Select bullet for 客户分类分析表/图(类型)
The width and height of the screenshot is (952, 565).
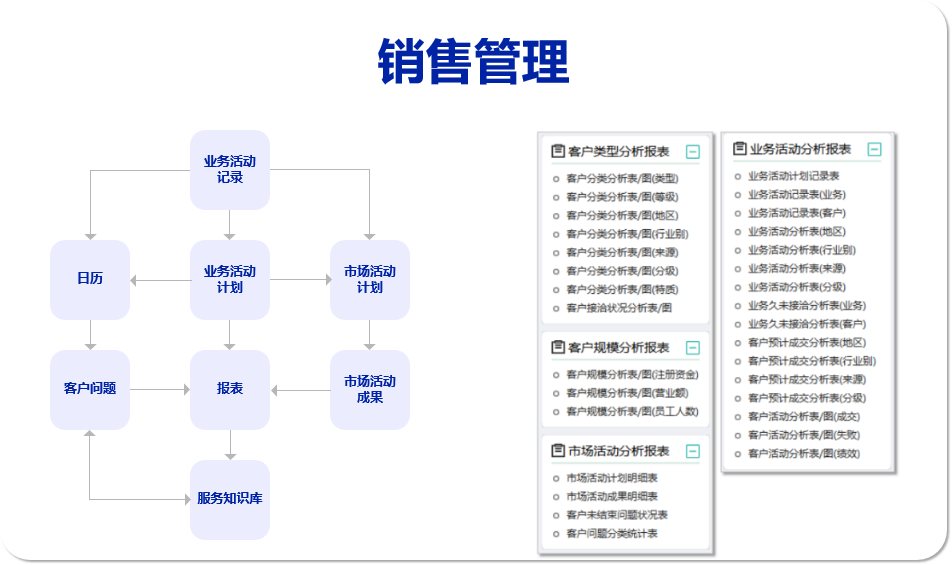[556, 179]
